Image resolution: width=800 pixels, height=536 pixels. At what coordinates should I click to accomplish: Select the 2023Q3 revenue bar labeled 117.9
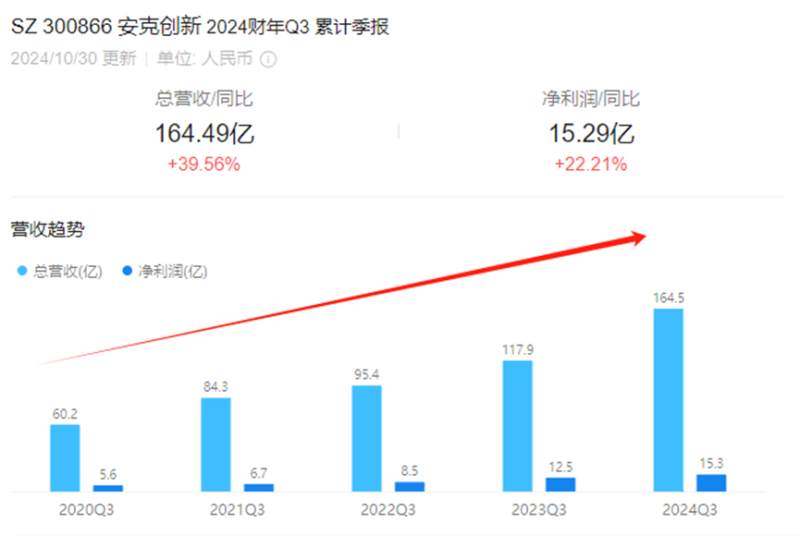tap(517, 426)
